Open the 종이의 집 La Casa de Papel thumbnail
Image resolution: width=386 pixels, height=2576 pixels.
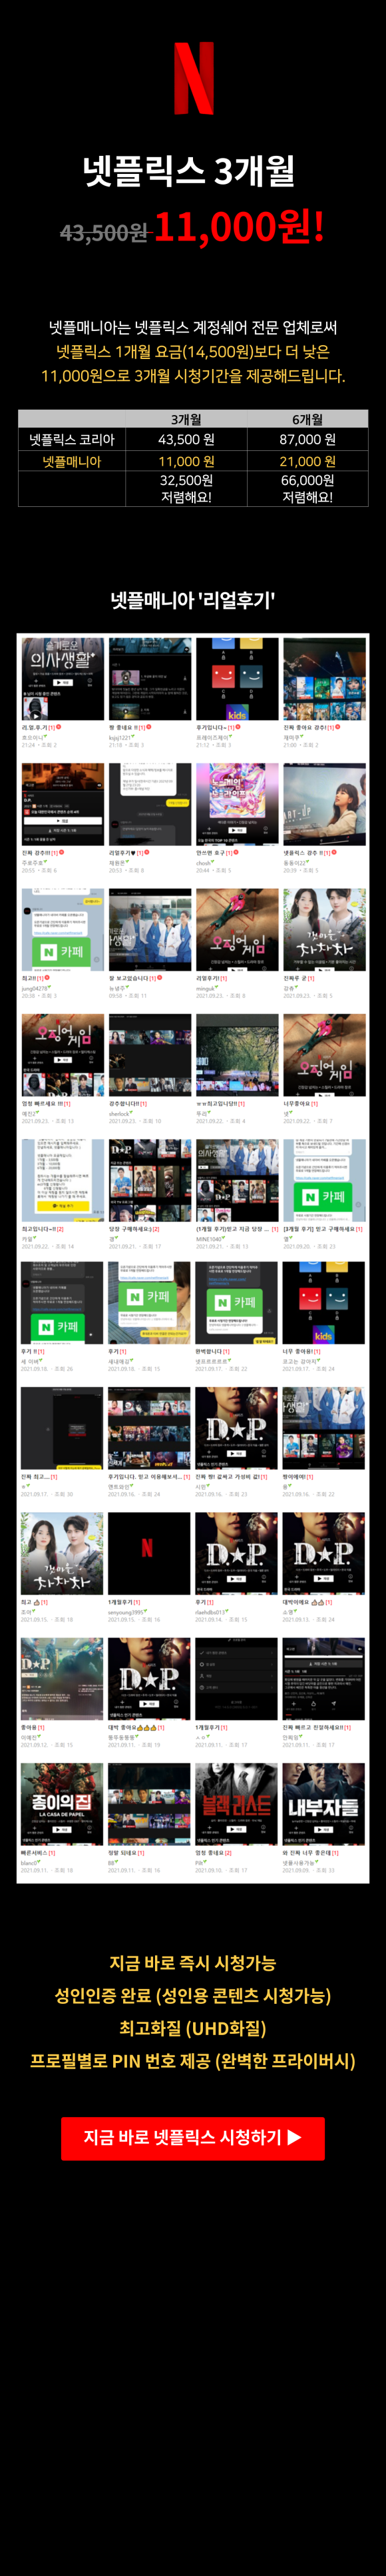[x=62, y=1804]
